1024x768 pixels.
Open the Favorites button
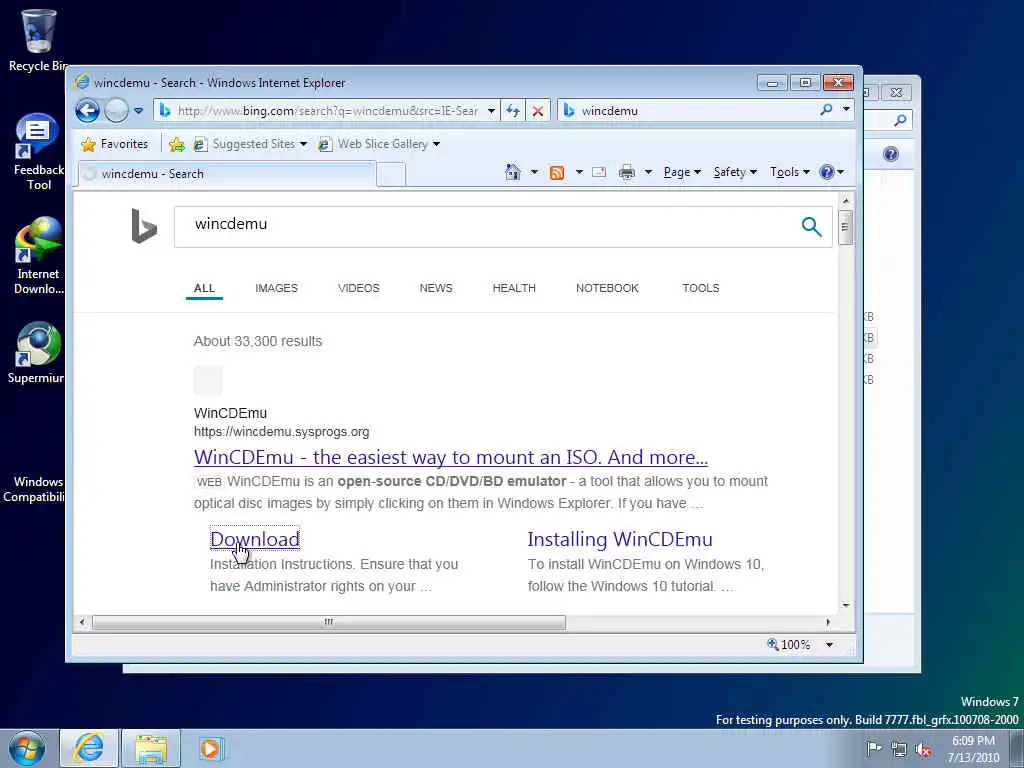click(x=114, y=144)
